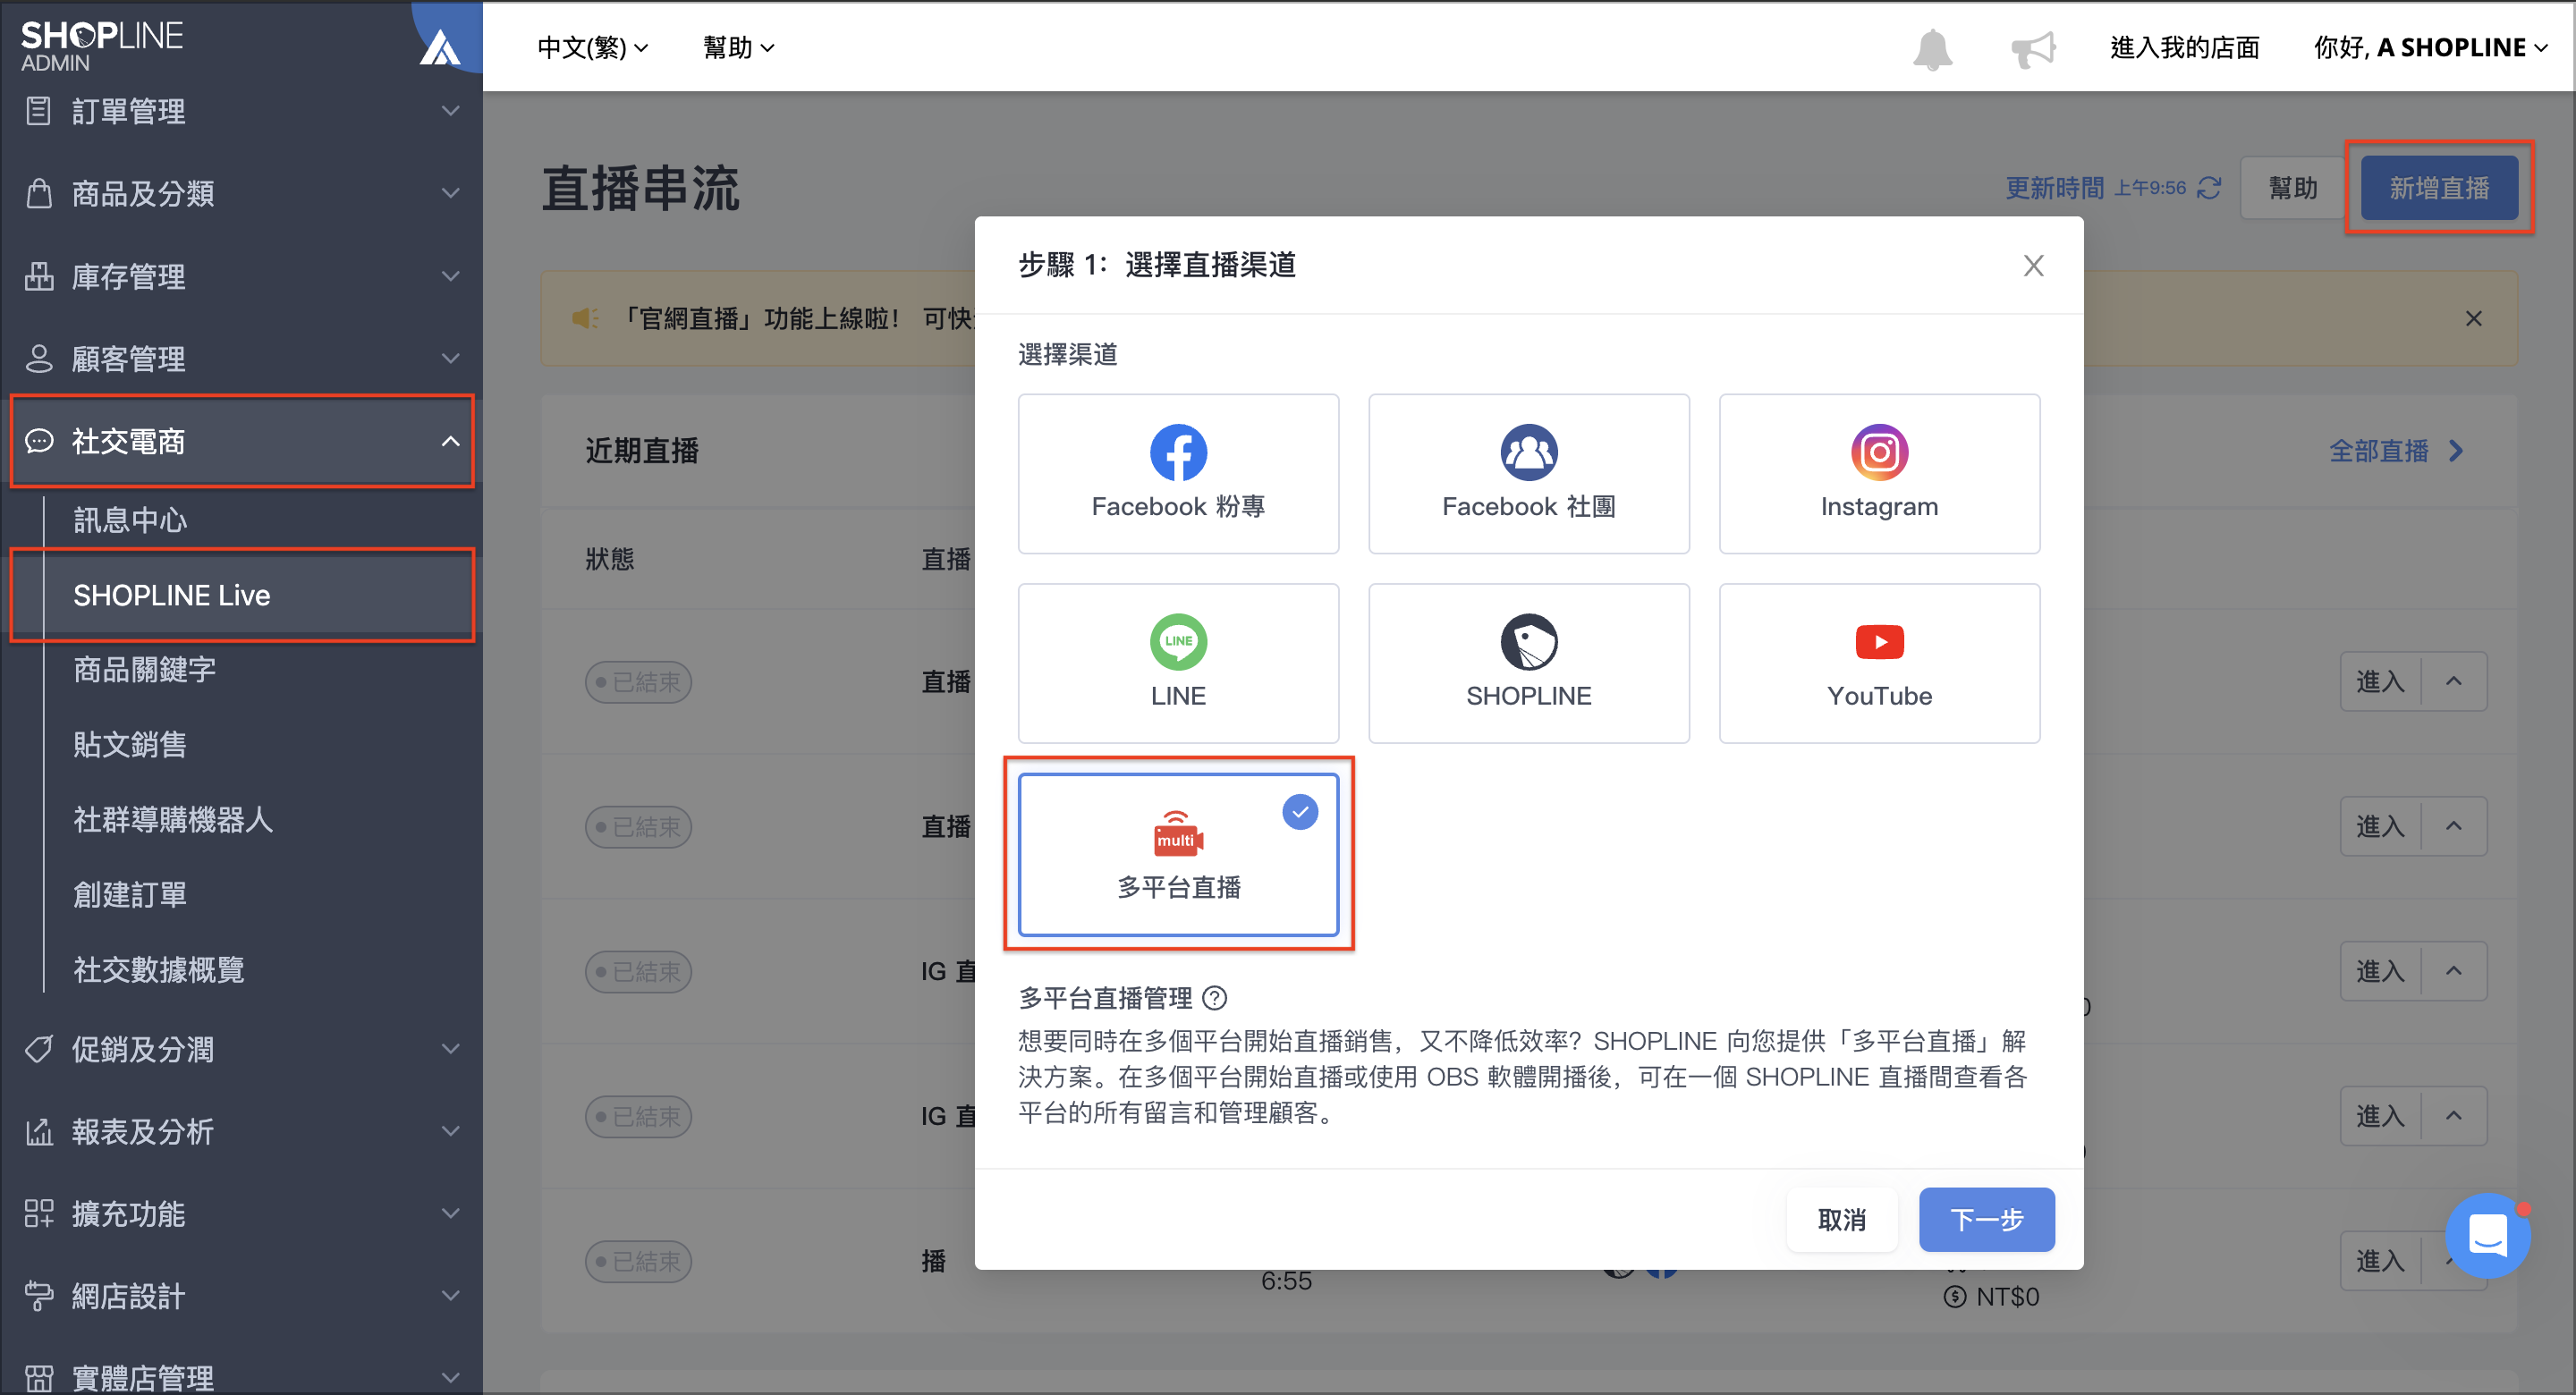Open the 全部直播 link
The height and width of the screenshot is (1395, 2576).
(x=2395, y=451)
